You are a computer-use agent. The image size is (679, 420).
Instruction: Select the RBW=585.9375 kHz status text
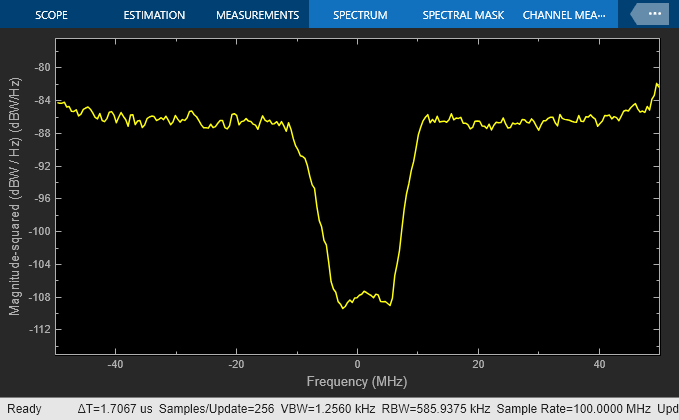[436, 409]
